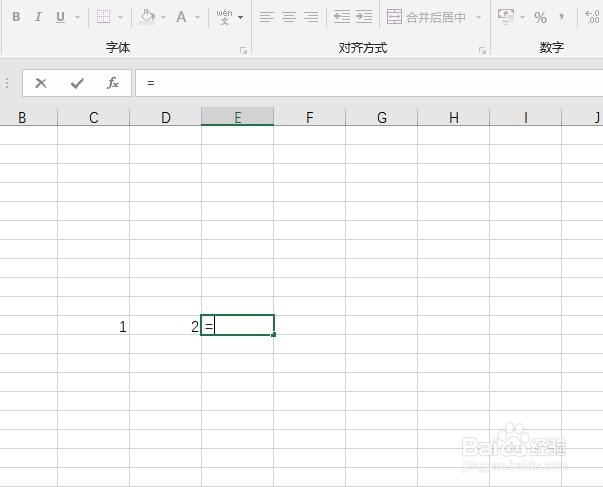Image resolution: width=603 pixels, height=487 pixels.
Task: Click the active cell with equals sign
Action: [237, 325]
